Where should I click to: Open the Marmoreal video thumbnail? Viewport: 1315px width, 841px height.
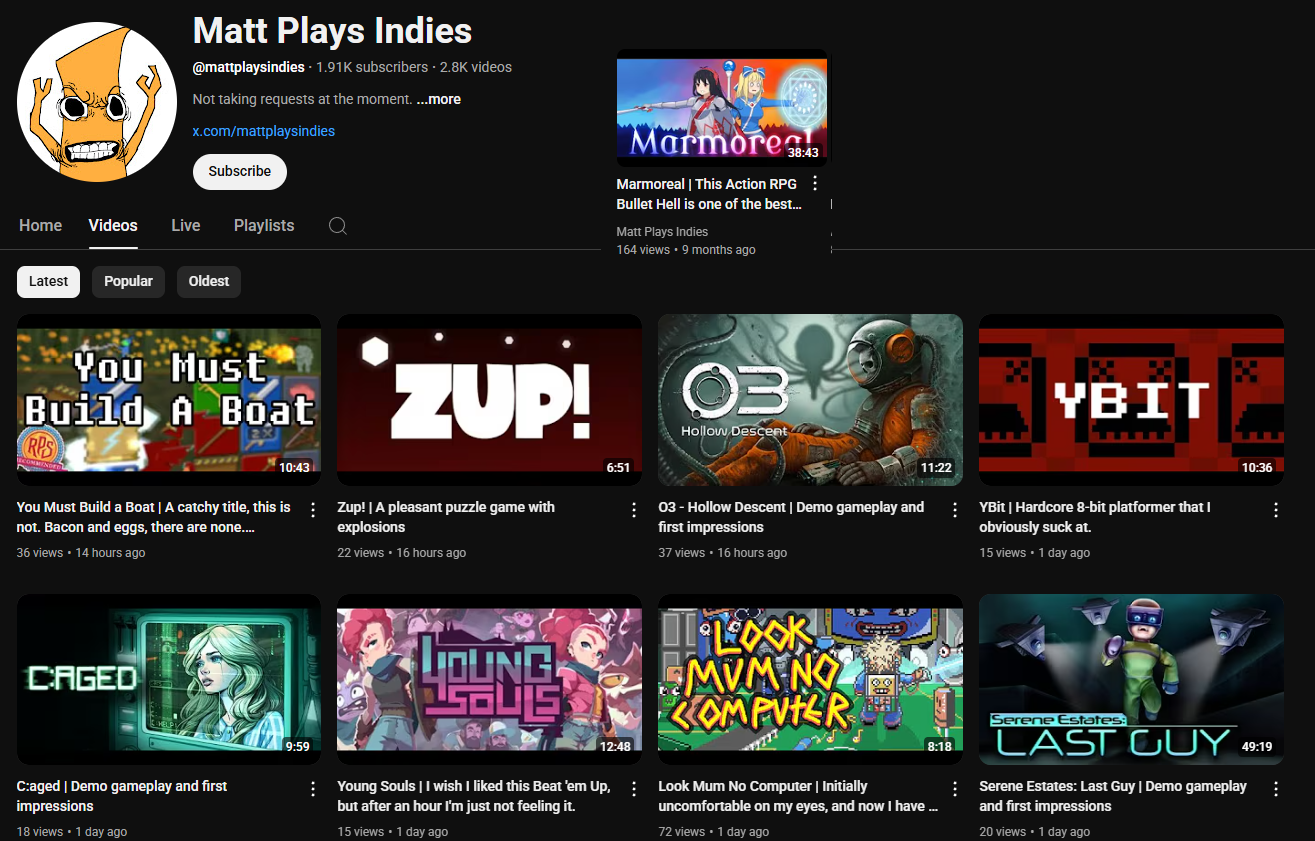722,107
